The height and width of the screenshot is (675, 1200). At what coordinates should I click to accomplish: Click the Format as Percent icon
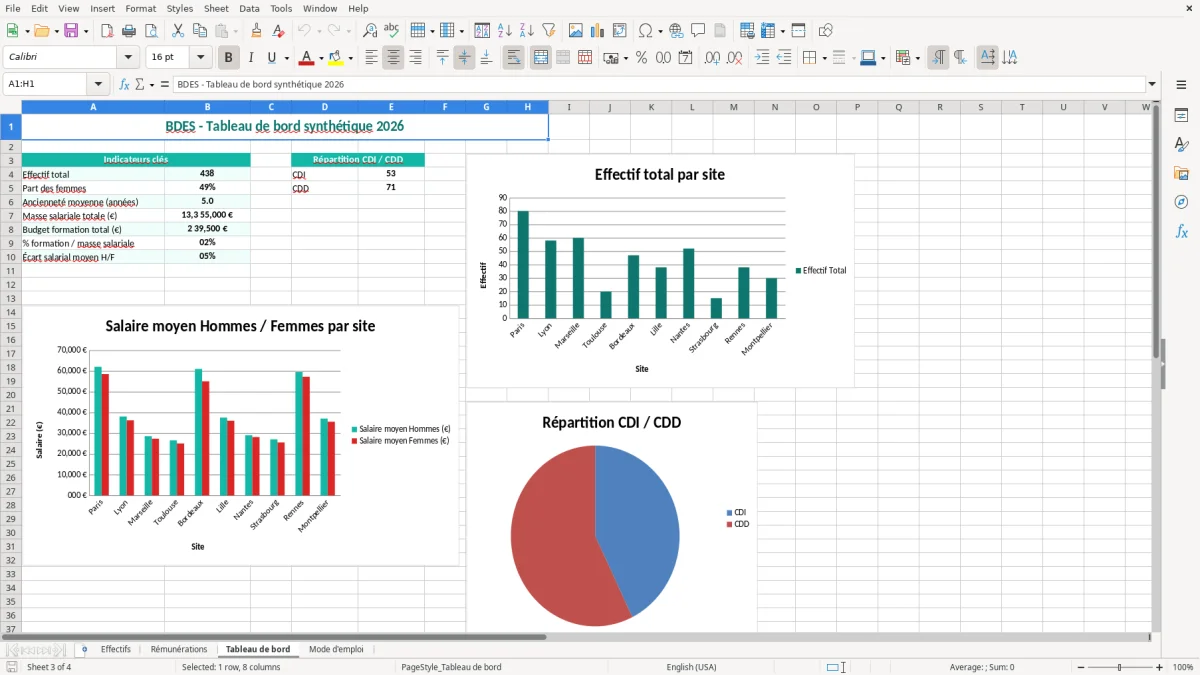point(641,58)
